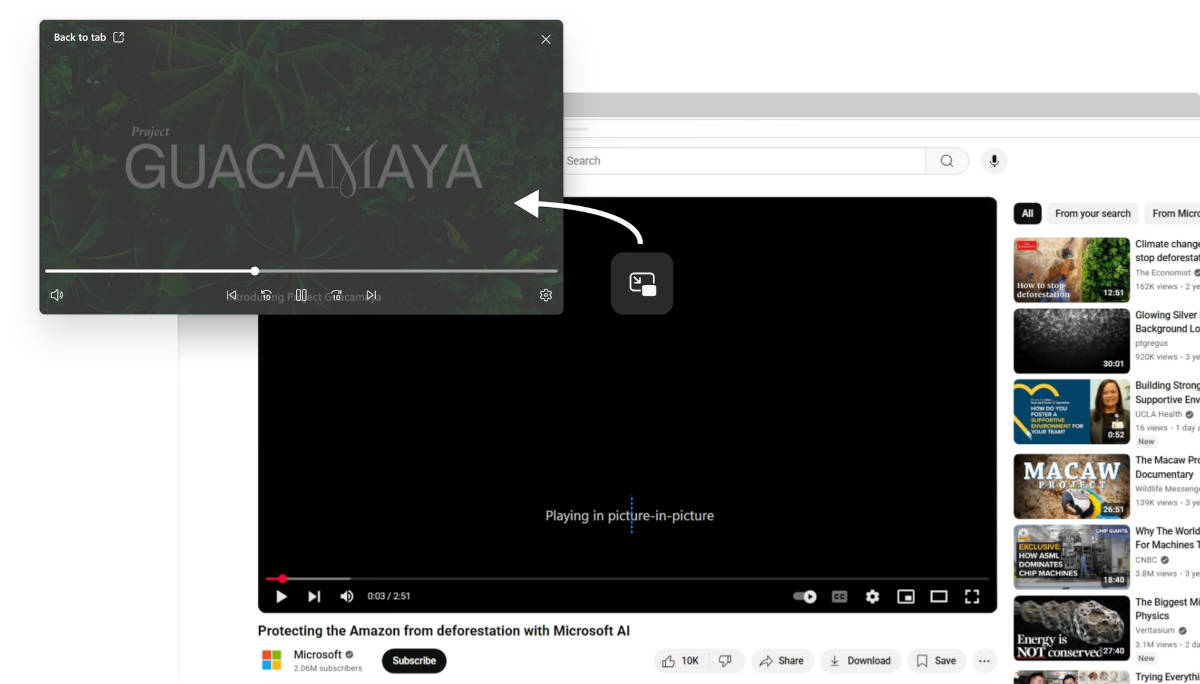Switch to theater mode
Screen dimensions: 1200x684
click(x=939, y=596)
